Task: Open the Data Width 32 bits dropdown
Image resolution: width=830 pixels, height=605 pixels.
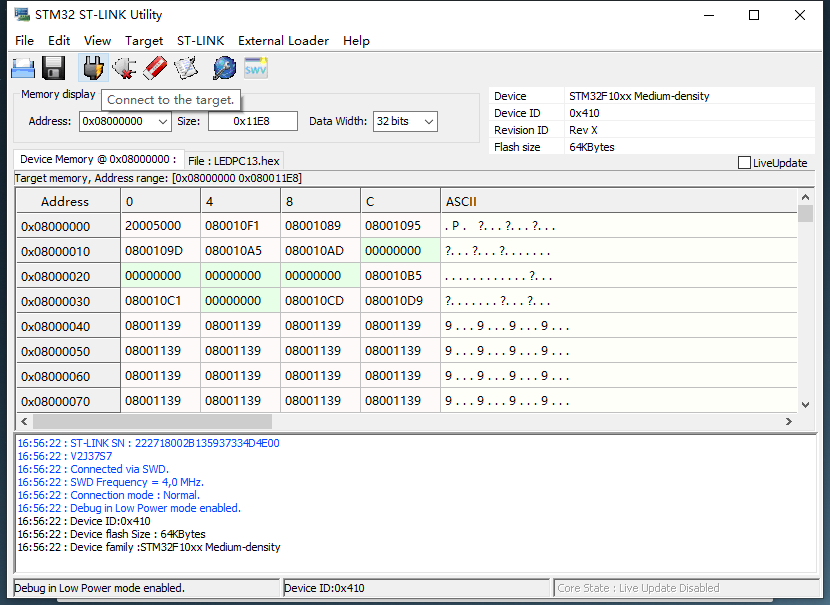Action: coord(405,121)
